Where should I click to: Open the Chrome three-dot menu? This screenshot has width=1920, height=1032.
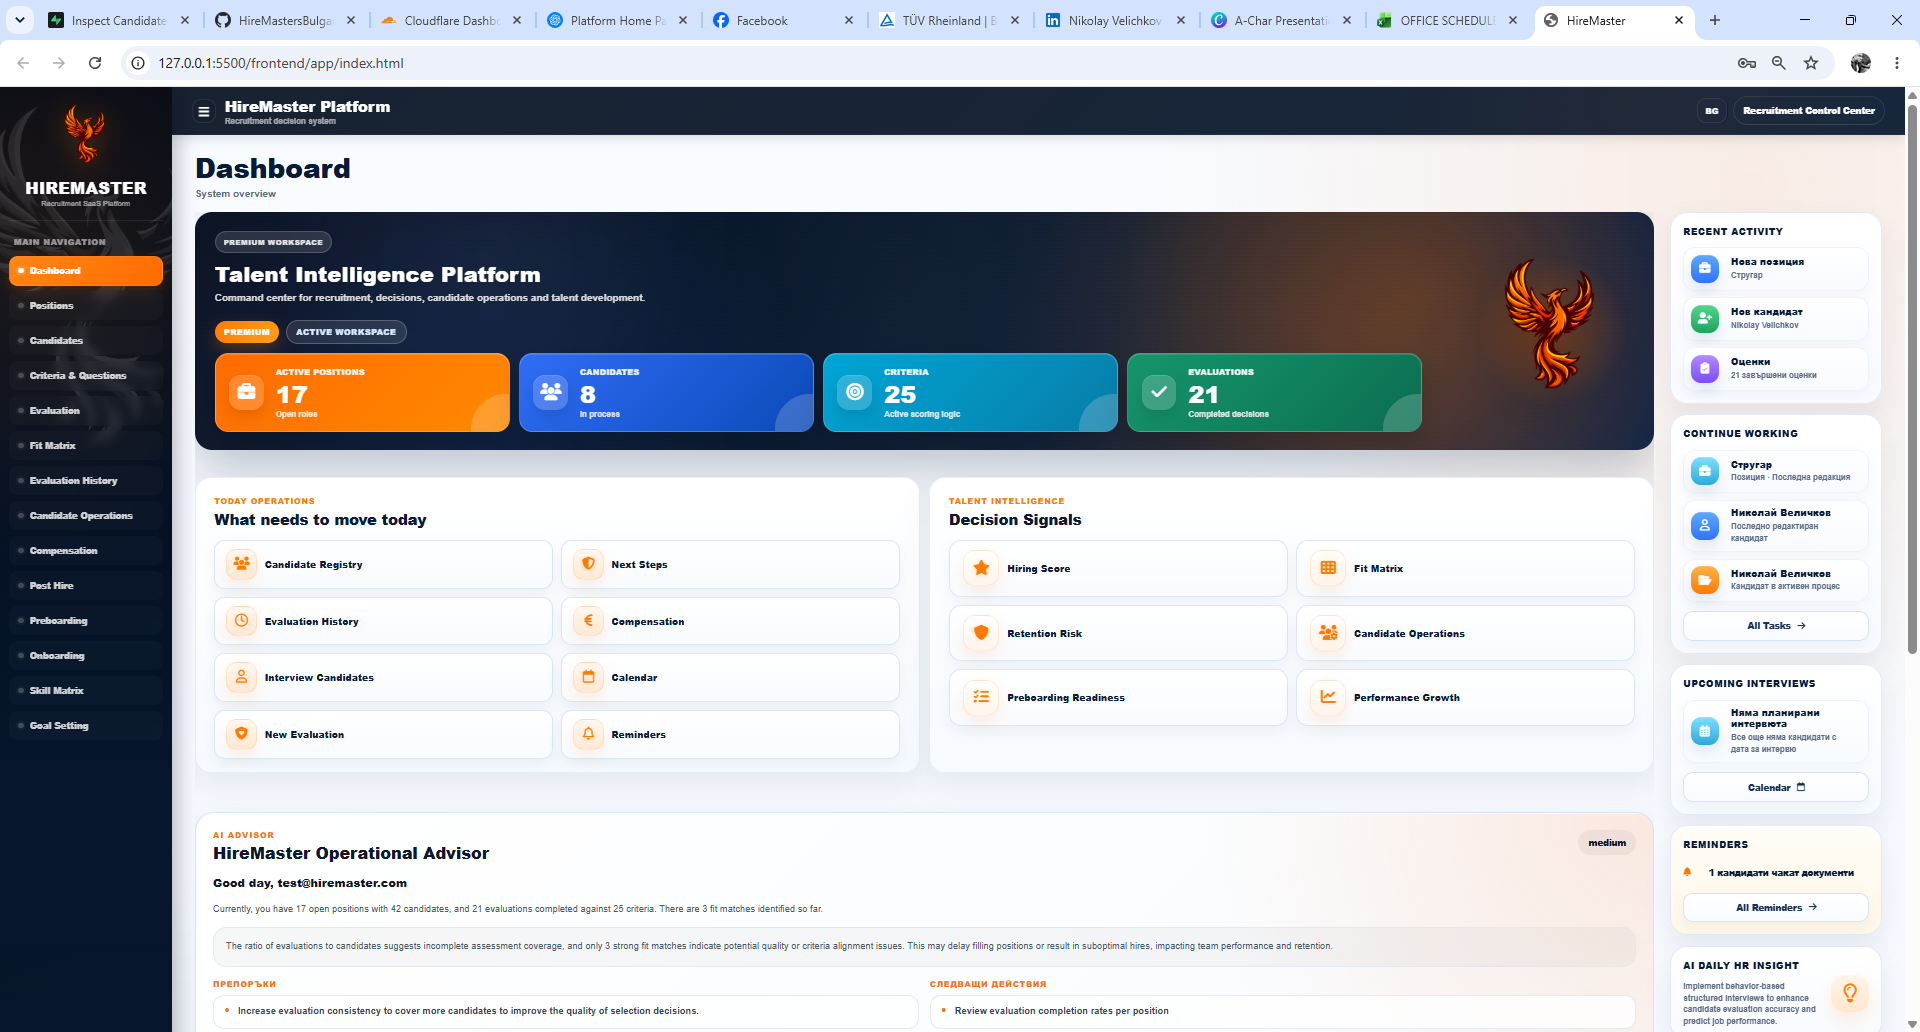1897,63
